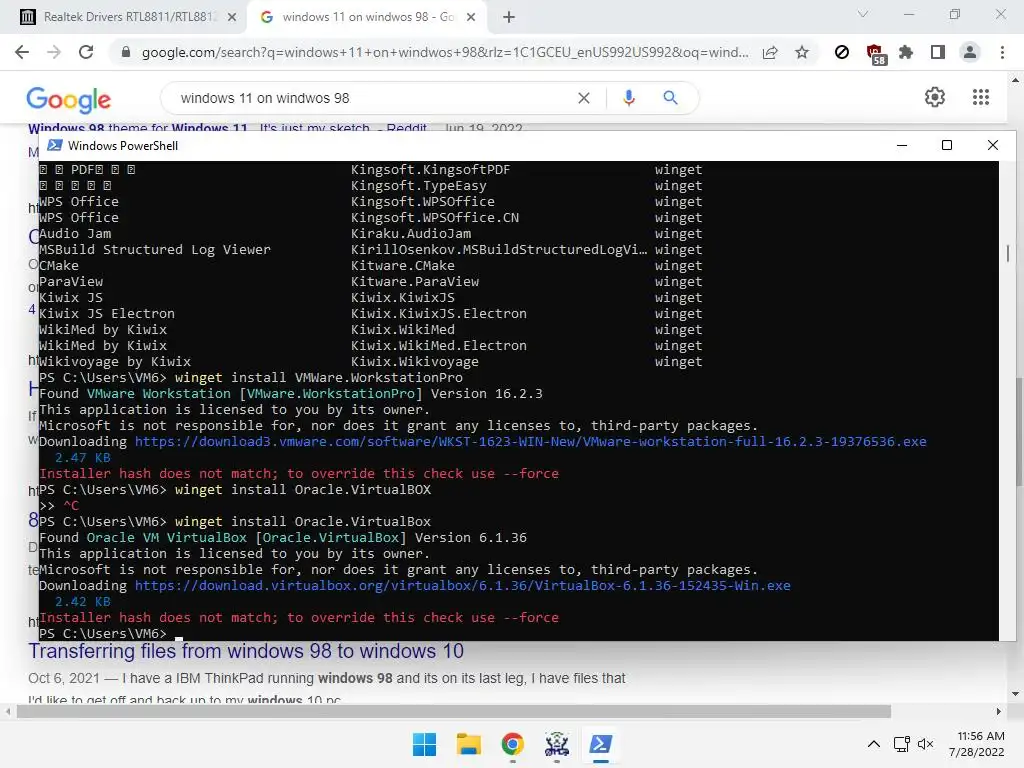Click the Kiwix.WikiMed.Electron package ID

439,345
